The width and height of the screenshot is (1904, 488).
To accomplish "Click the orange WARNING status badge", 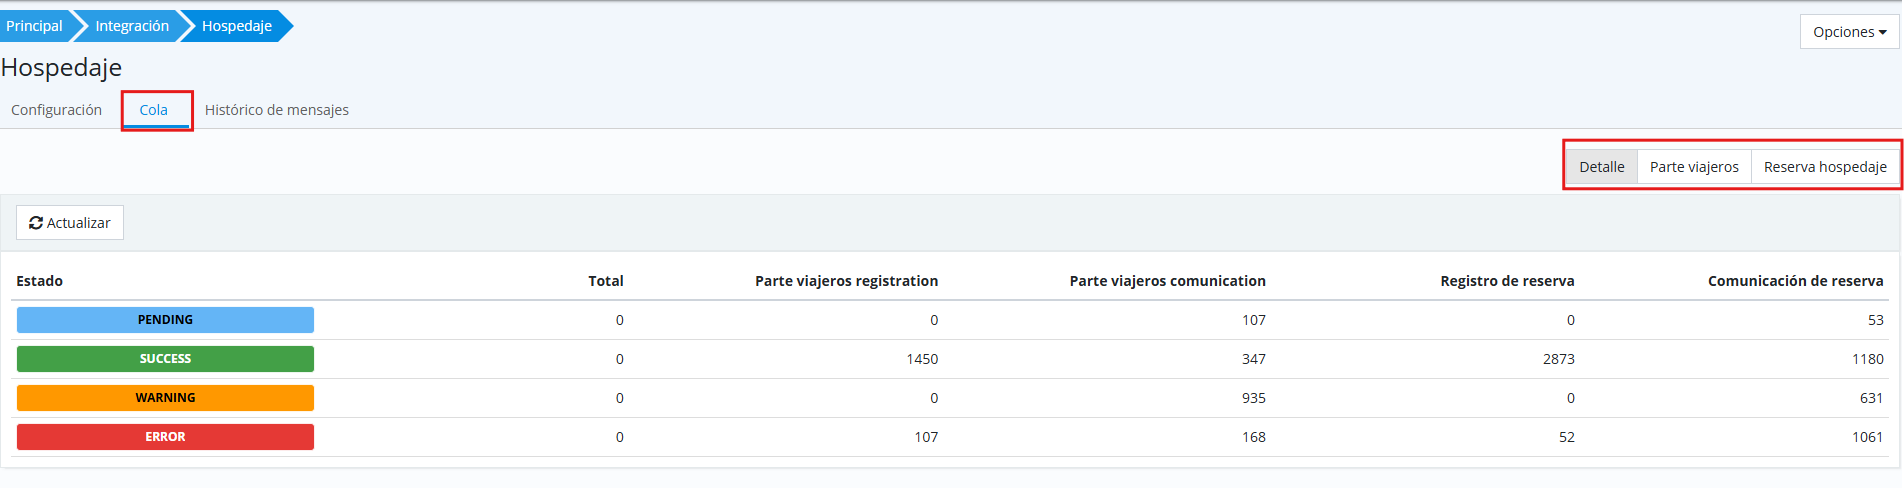I will [165, 398].
